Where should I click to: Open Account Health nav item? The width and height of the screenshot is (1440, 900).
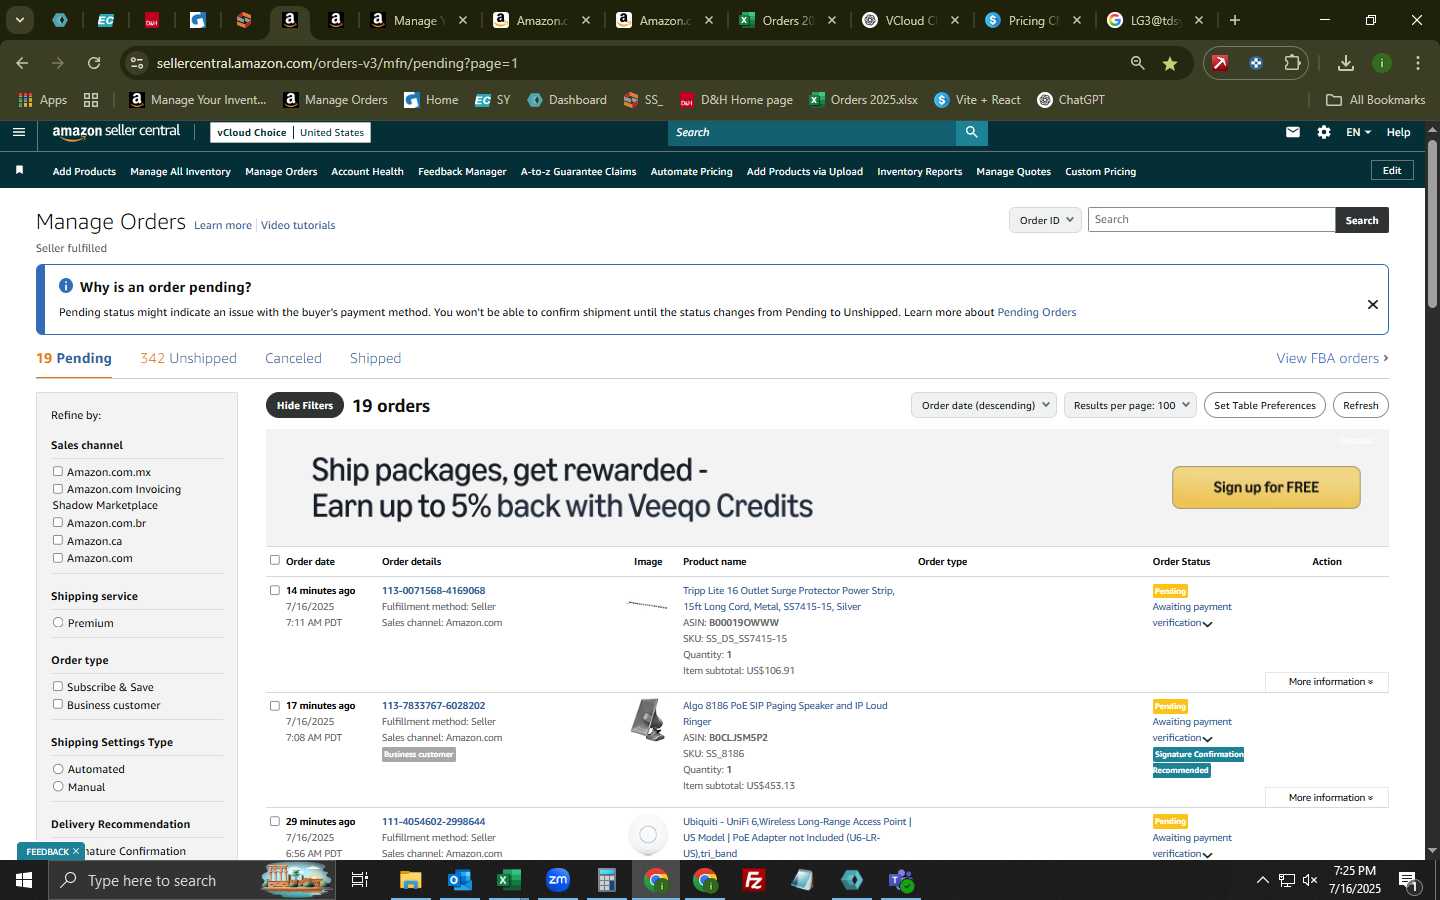(367, 171)
